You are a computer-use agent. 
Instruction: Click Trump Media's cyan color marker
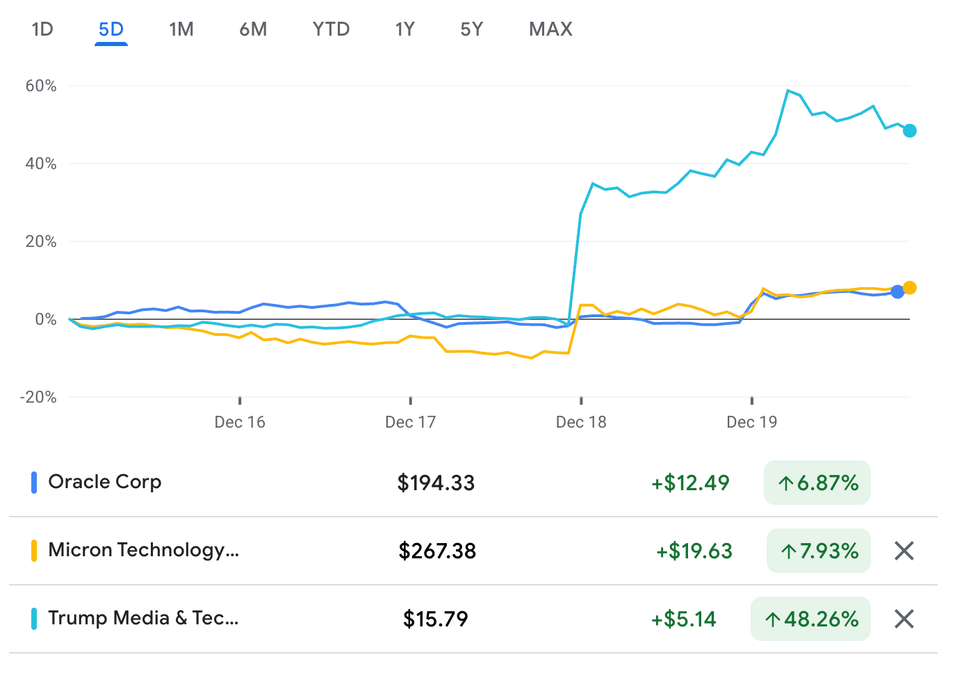click(34, 618)
